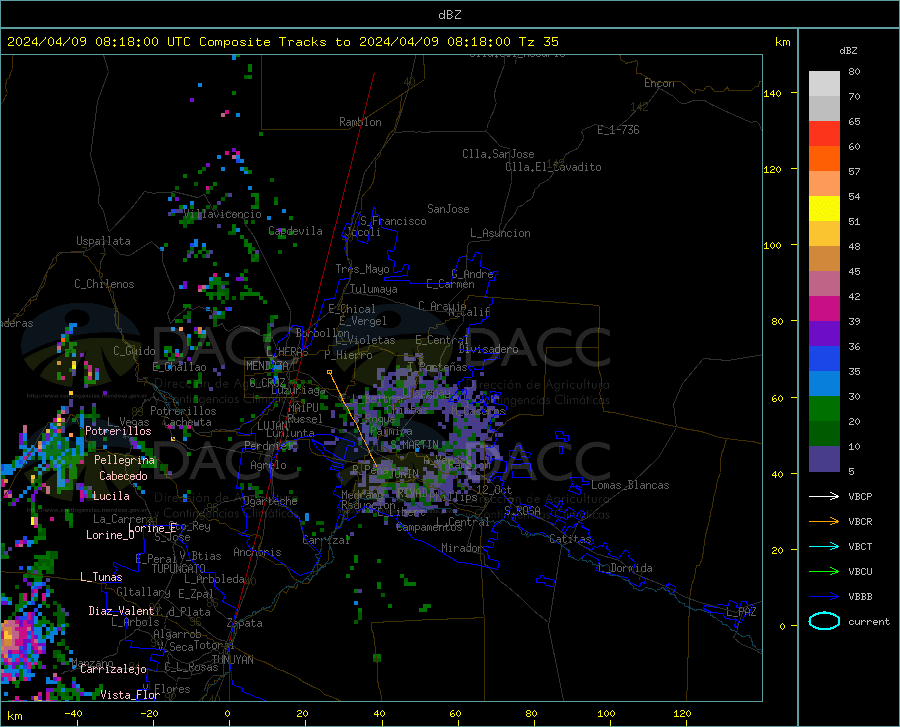The image size is (900, 727).
Task: Click the Clla.El_Cavadito map label
Action: pyautogui.click(x=553, y=167)
